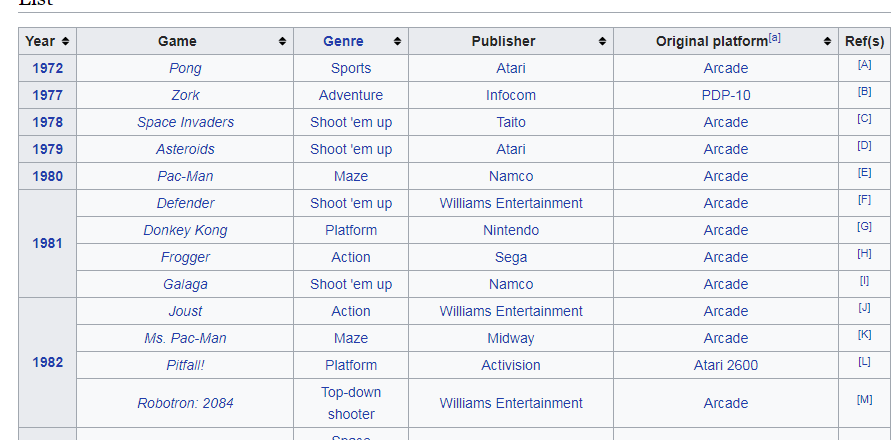Open PDP-10 platform link

(x=725, y=95)
